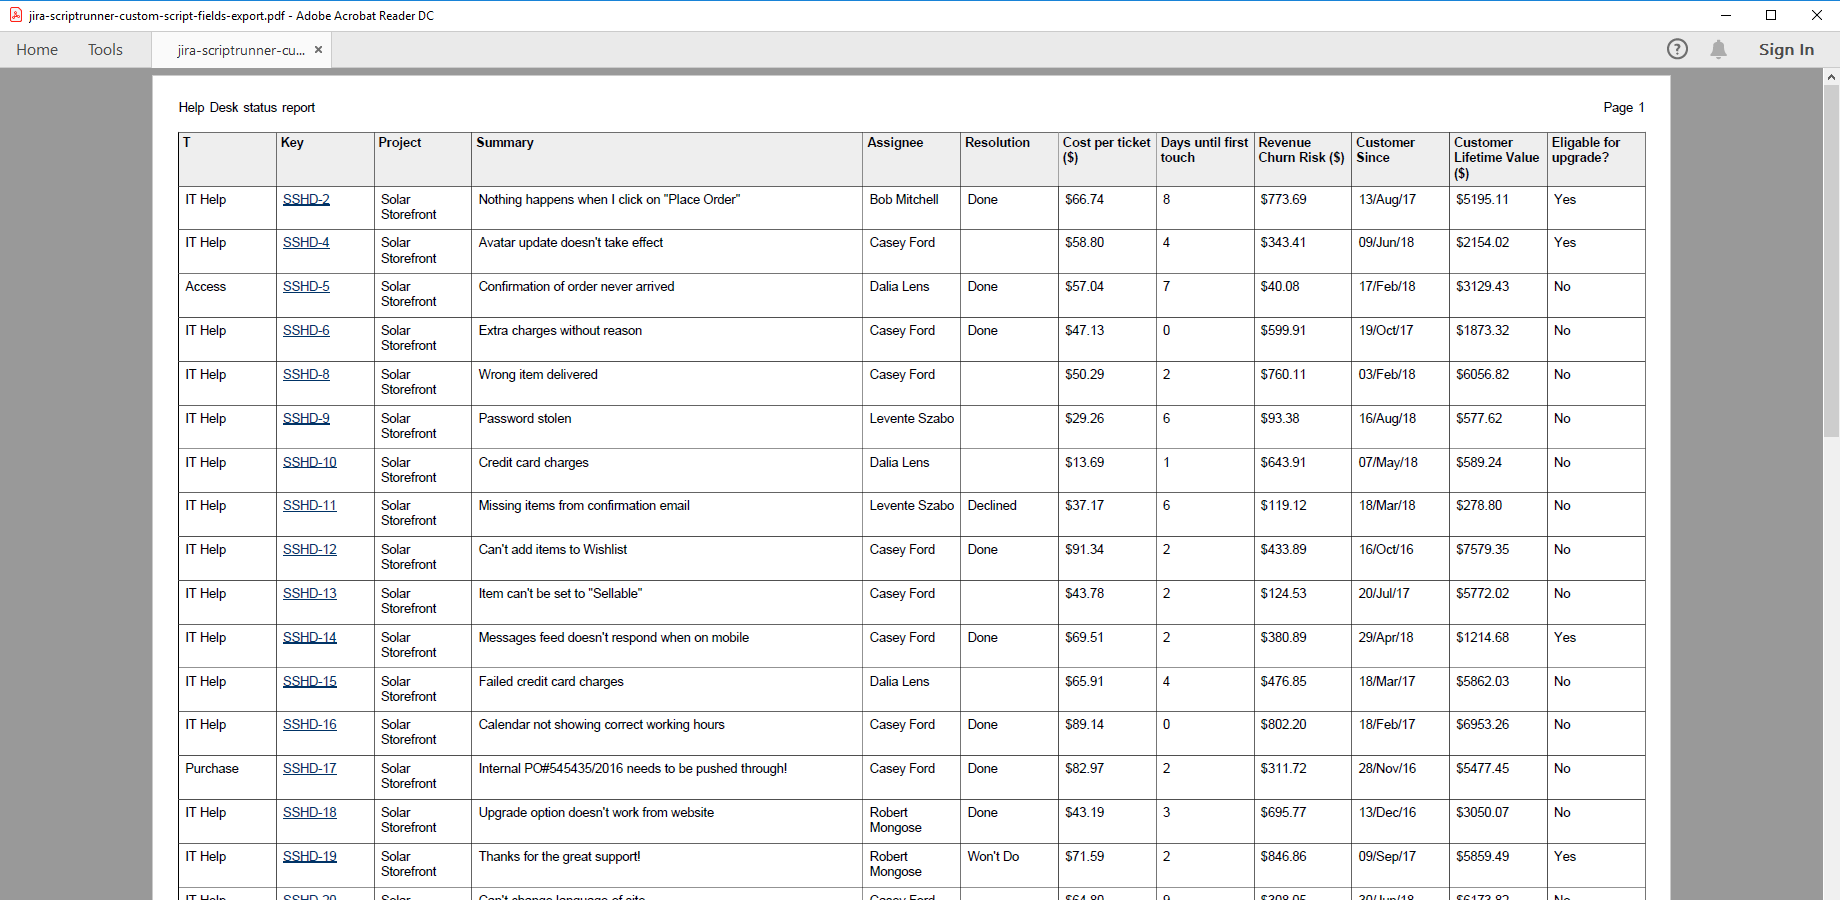Image resolution: width=1840 pixels, height=900 pixels.
Task: Open the SSHD-14 issue link
Action: [x=309, y=638]
